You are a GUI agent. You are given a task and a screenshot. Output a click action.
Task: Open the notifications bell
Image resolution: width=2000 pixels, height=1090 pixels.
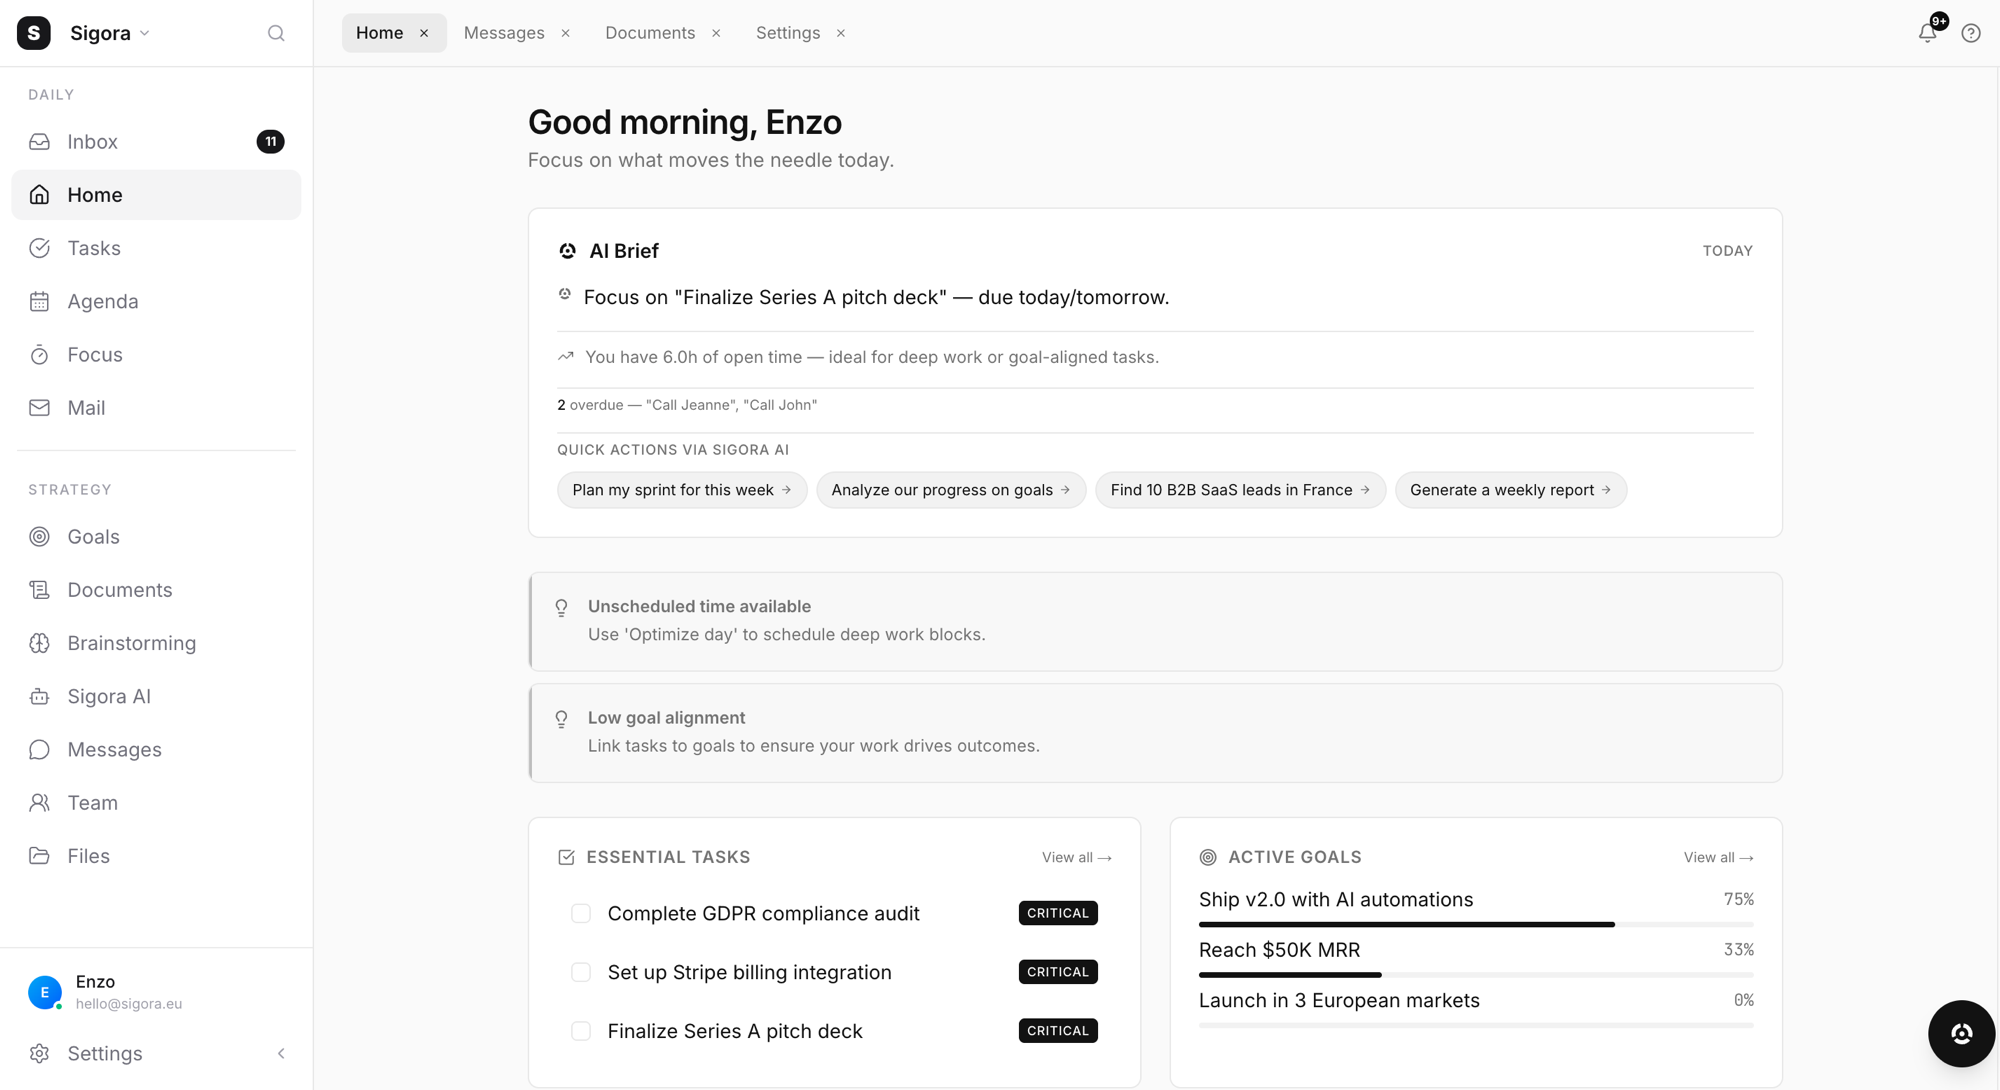1928,32
